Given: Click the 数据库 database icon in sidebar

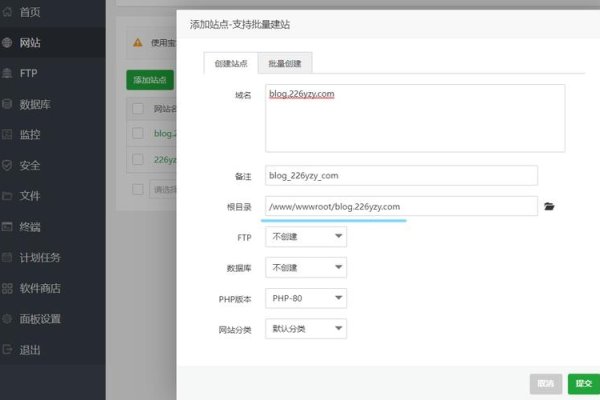Looking at the screenshot, I should (x=7, y=104).
